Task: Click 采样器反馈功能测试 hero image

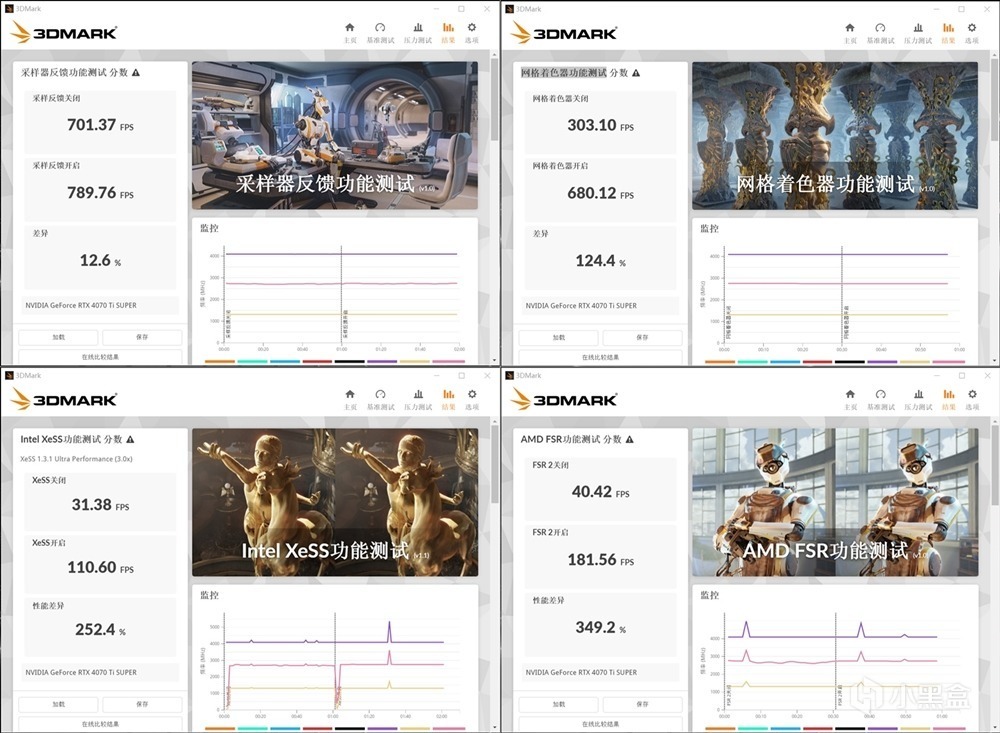Action: click(335, 135)
